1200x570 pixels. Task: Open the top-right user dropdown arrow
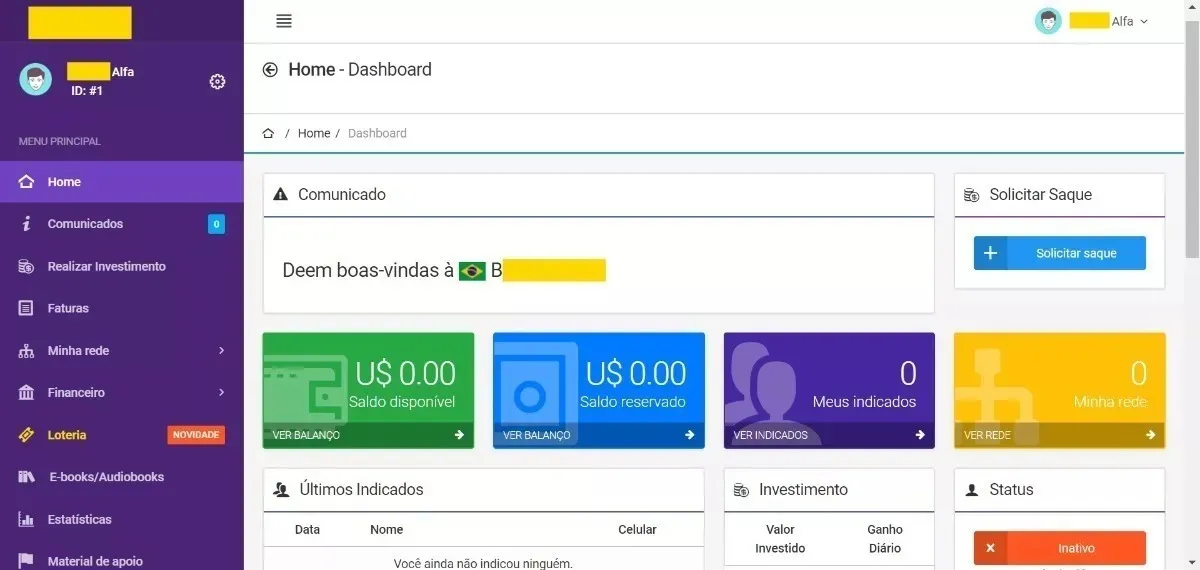tap(1144, 21)
